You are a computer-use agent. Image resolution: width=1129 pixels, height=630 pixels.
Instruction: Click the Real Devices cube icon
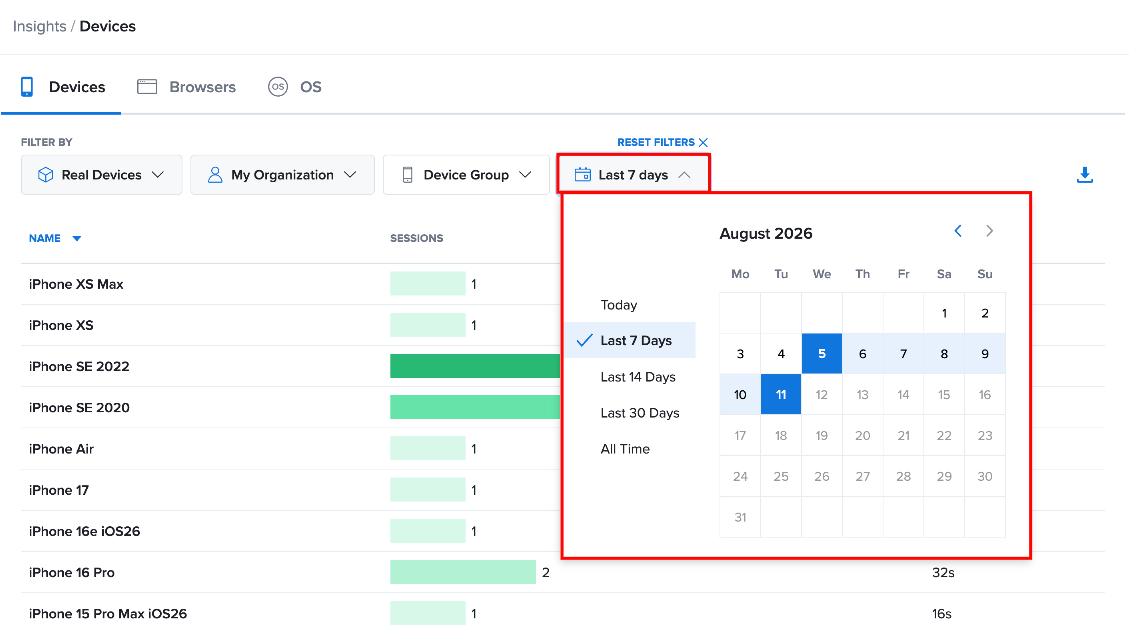tap(45, 175)
